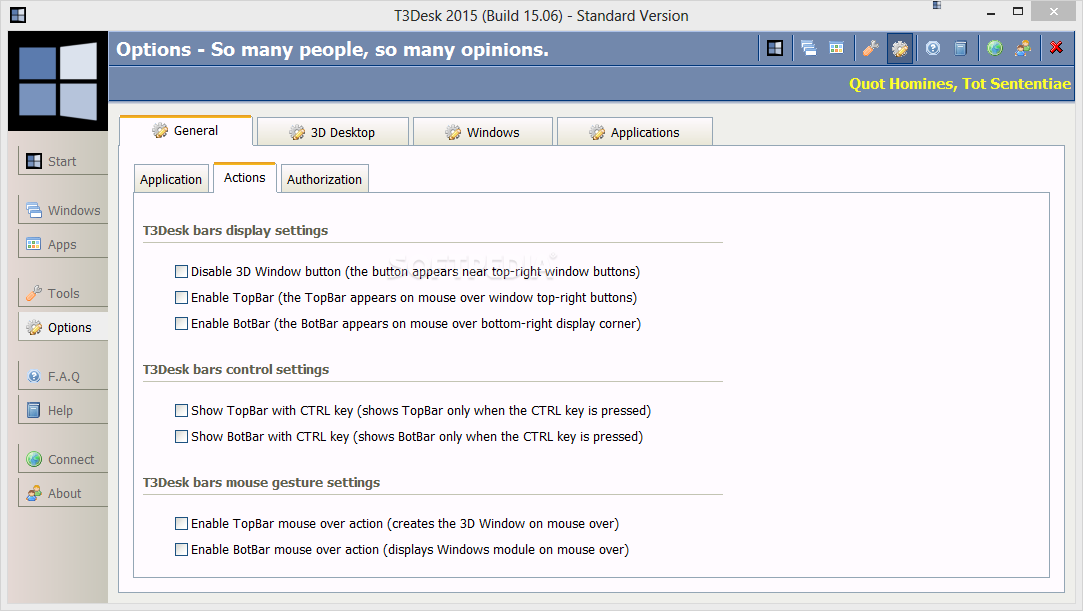Go to Start in the left sidebar
The height and width of the screenshot is (611, 1083).
(63, 161)
